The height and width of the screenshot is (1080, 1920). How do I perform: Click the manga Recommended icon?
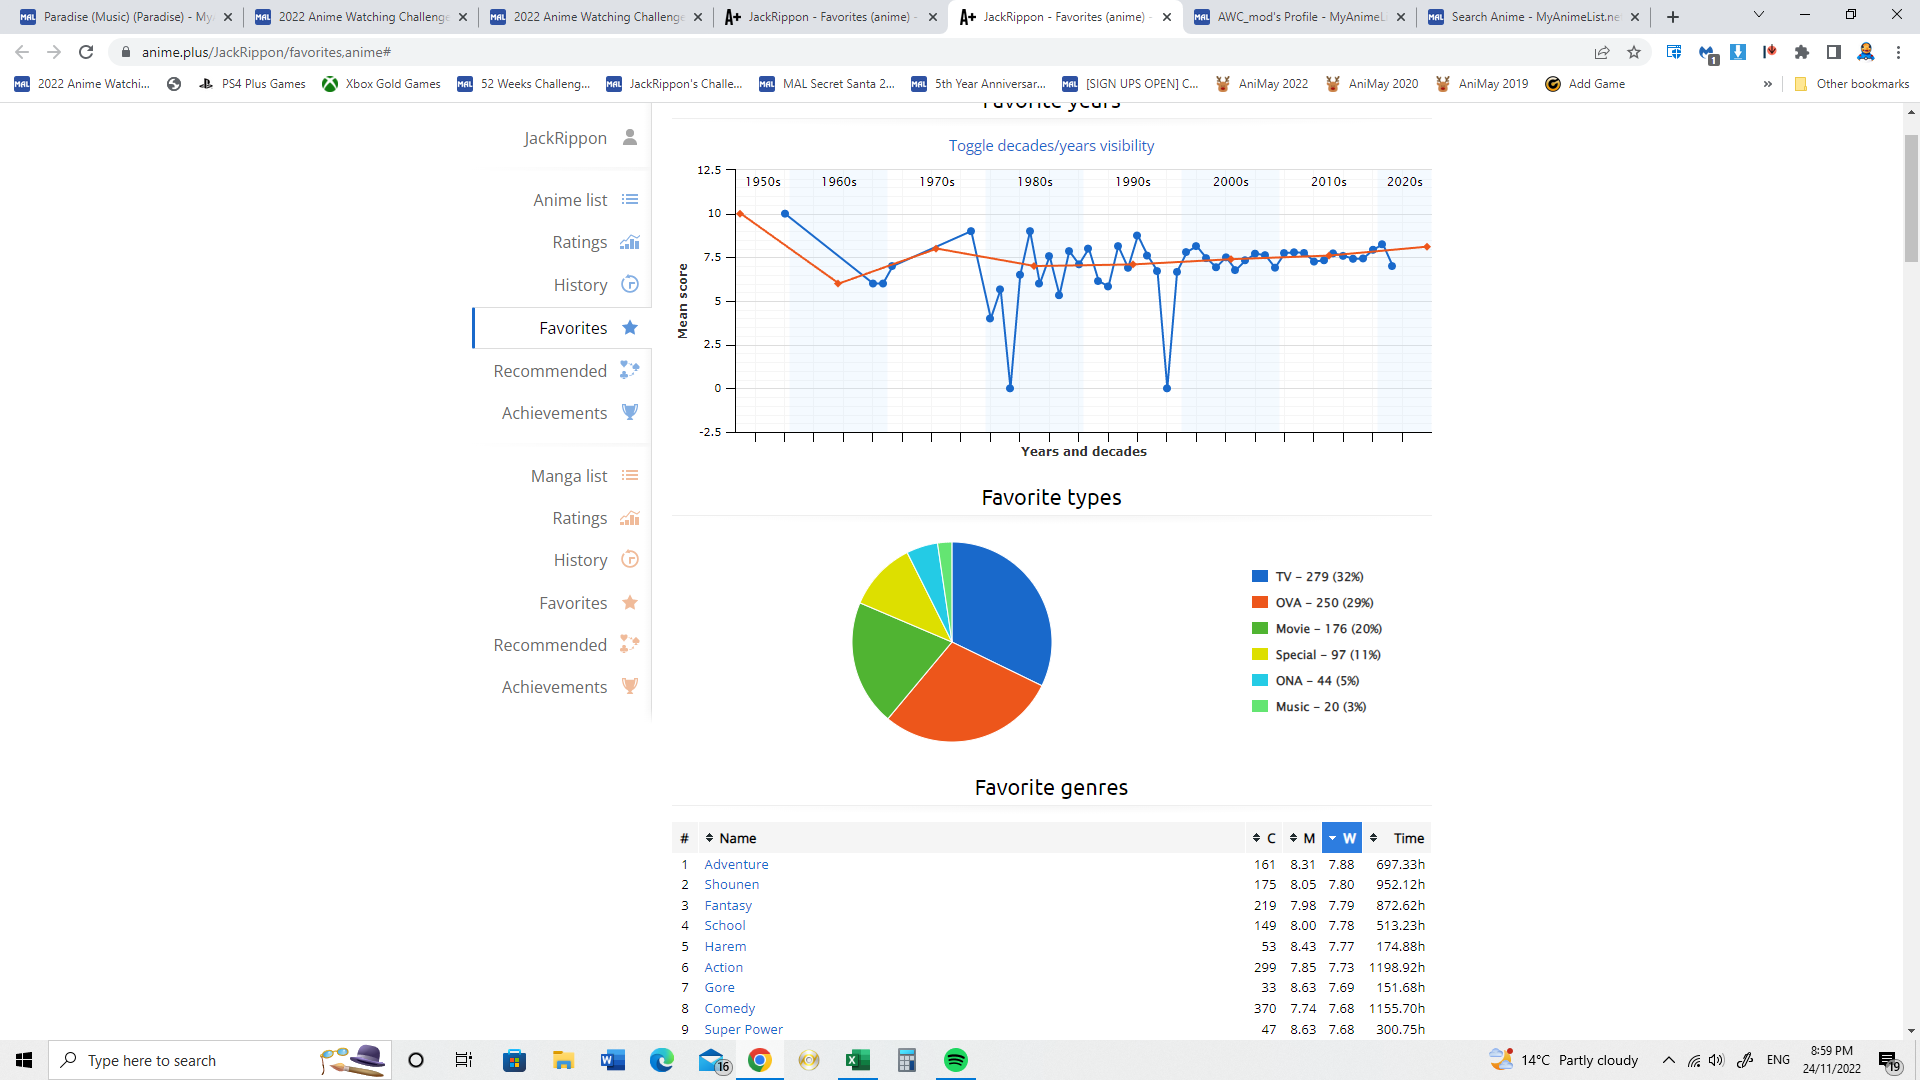pyautogui.click(x=629, y=645)
